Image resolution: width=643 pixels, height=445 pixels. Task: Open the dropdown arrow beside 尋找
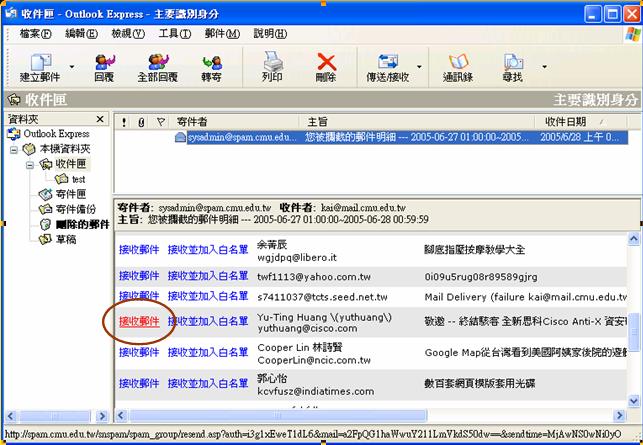[x=545, y=67]
